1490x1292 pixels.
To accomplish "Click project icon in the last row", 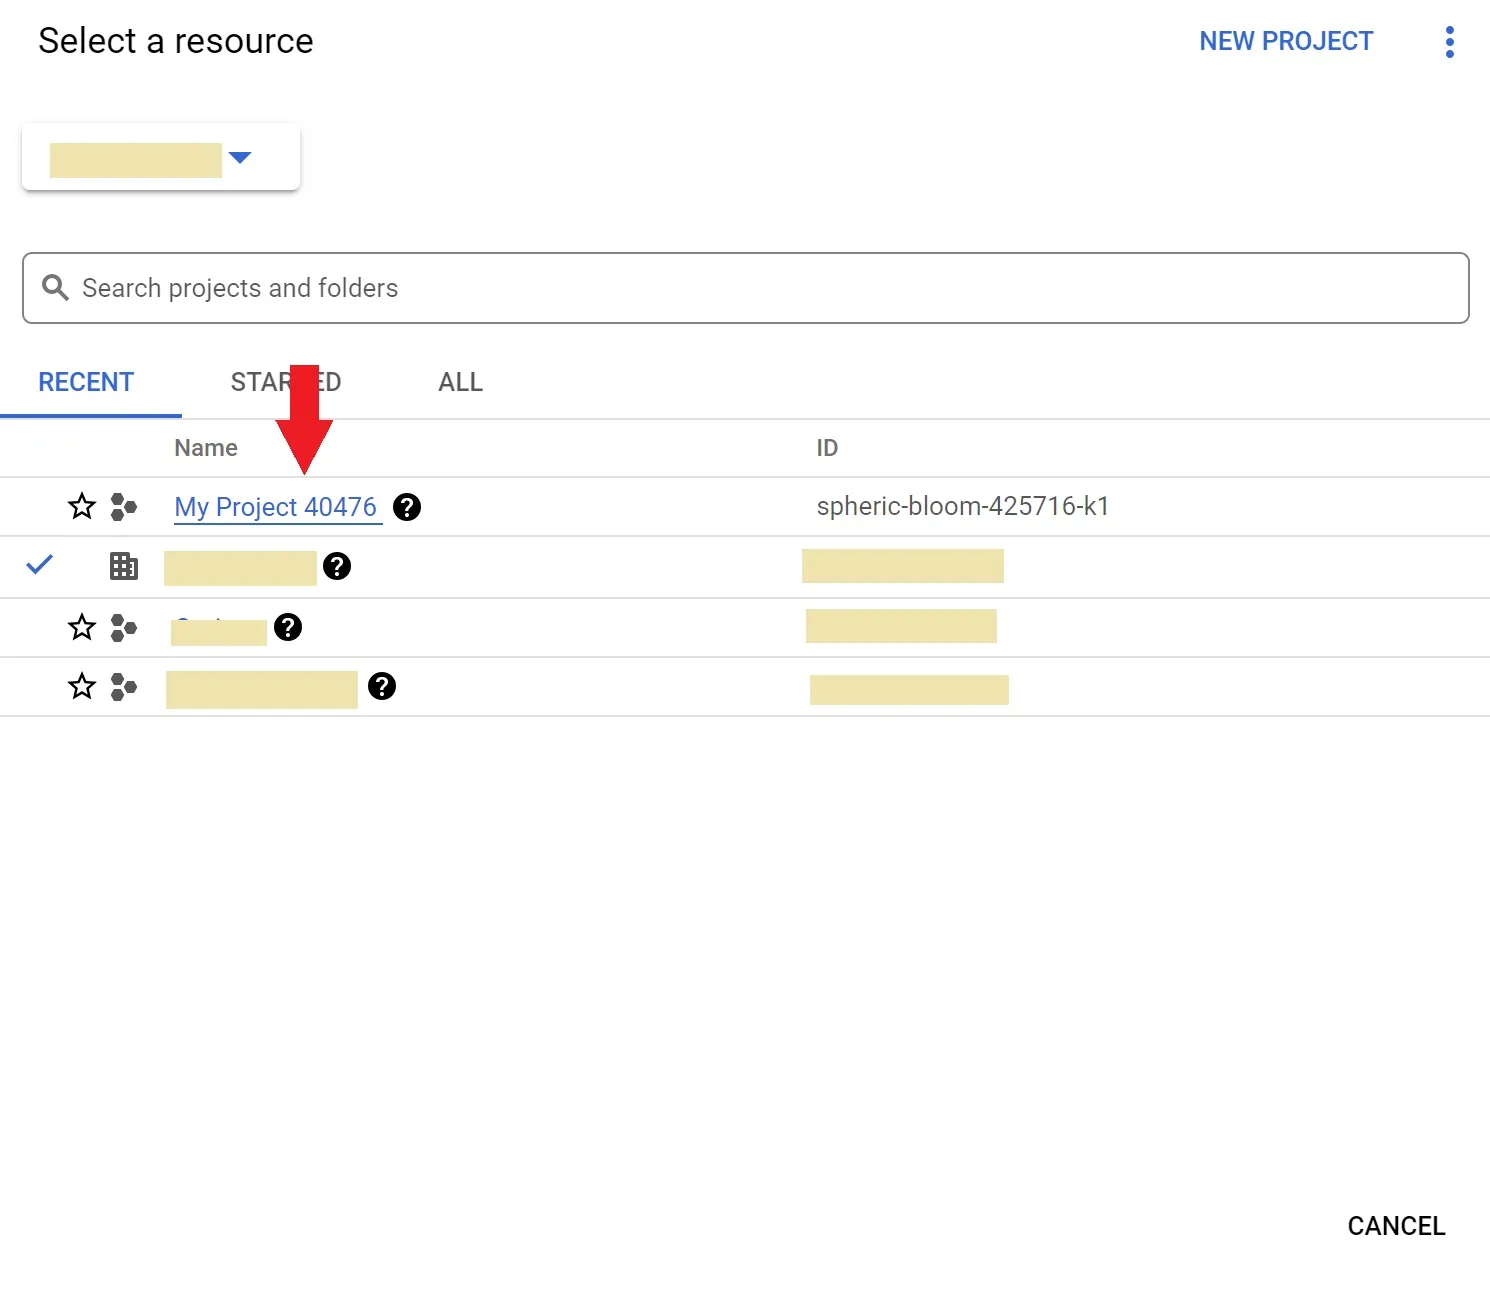I will (124, 686).
